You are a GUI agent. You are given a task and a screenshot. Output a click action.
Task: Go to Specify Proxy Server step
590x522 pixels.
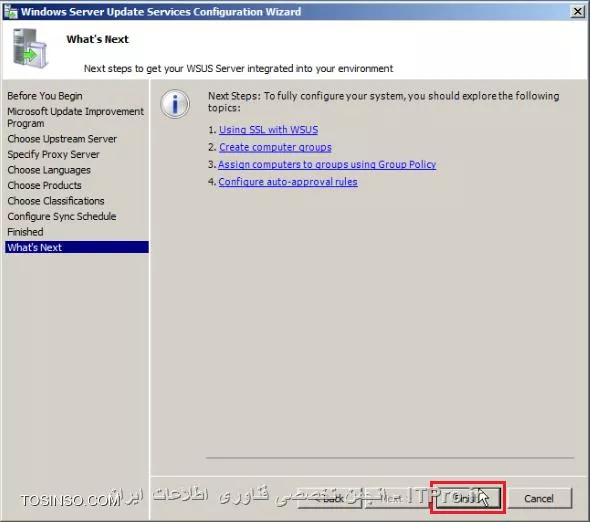(53, 154)
